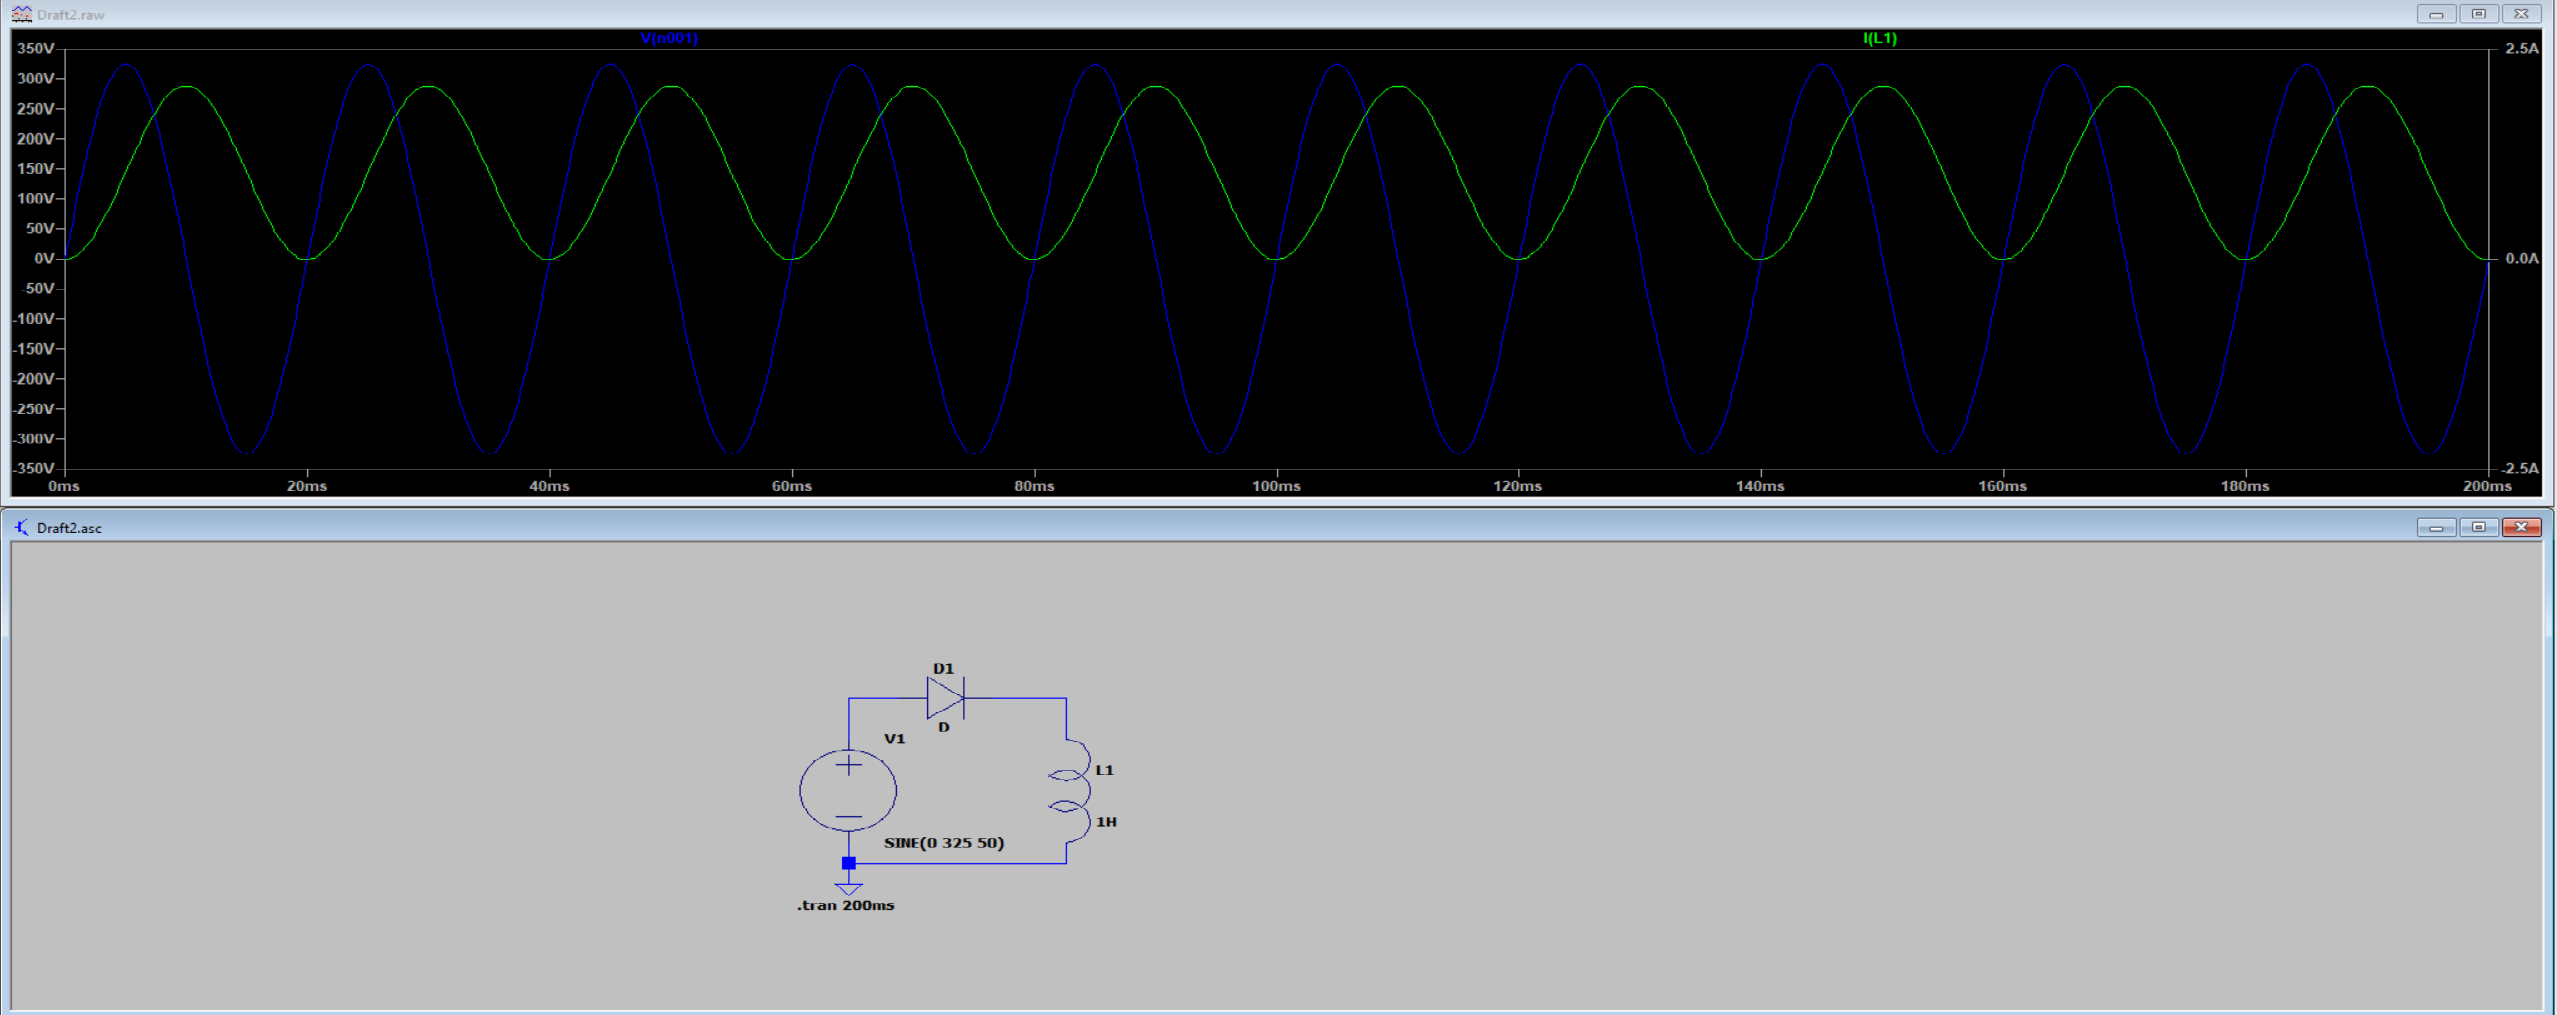Click the 'D' model label below the diode
This screenshot has height=1015, width=2557.
(x=943, y=727)
